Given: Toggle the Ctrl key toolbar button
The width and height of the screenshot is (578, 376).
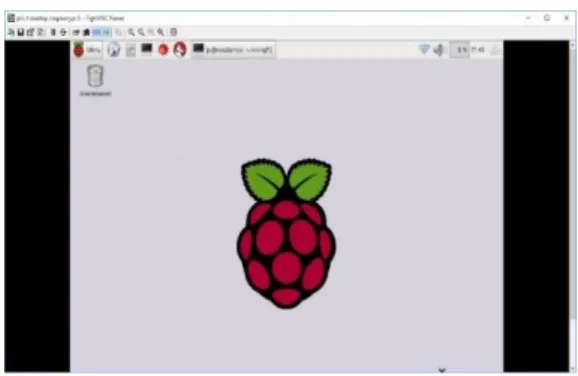Looking at the screenshot, I should 96,32.
